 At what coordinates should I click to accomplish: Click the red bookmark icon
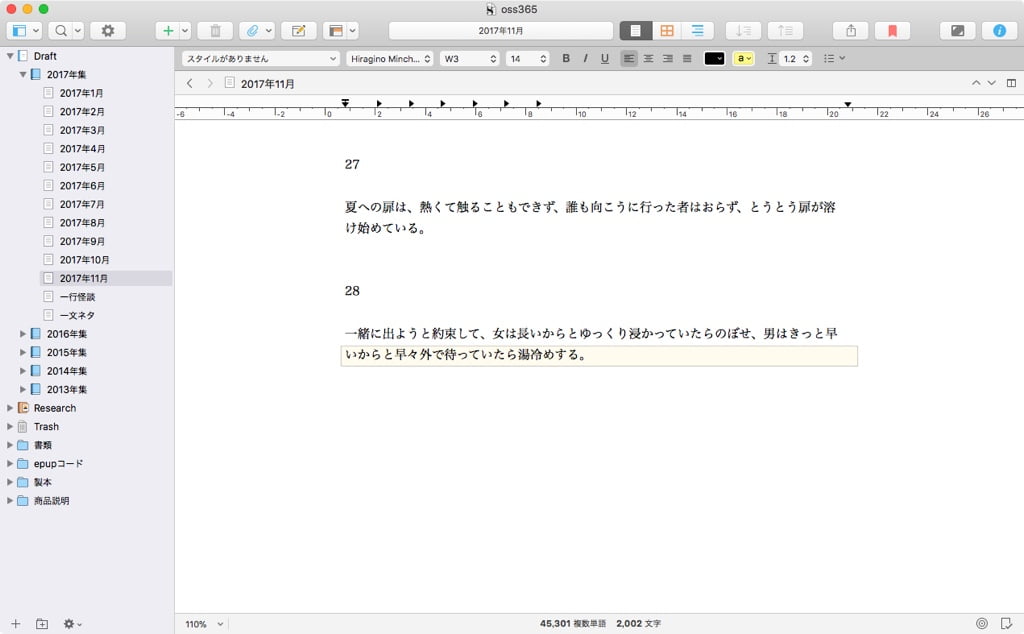tap(892, 31)
